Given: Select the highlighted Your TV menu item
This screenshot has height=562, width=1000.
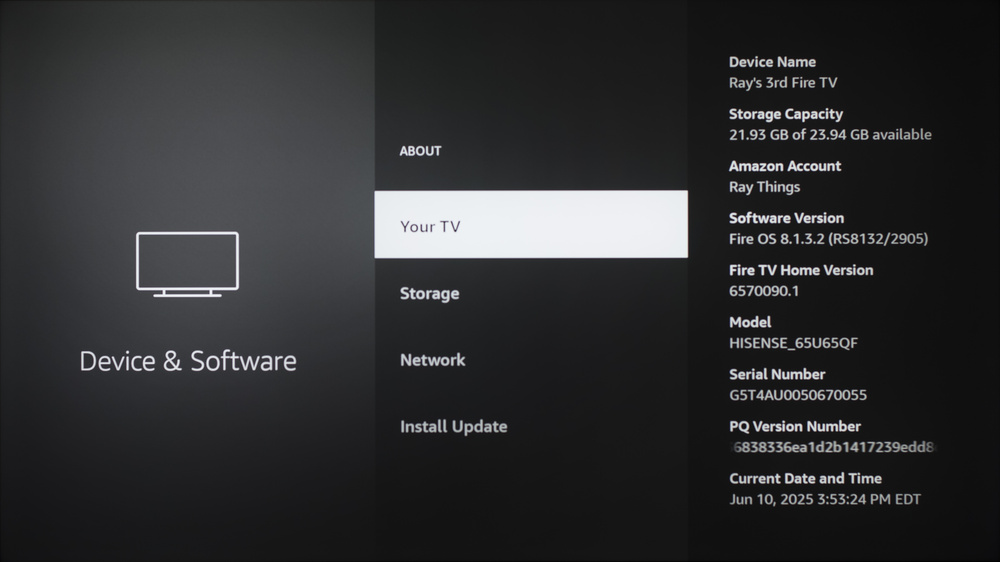Looking at the screenshot, I should 530,225.
